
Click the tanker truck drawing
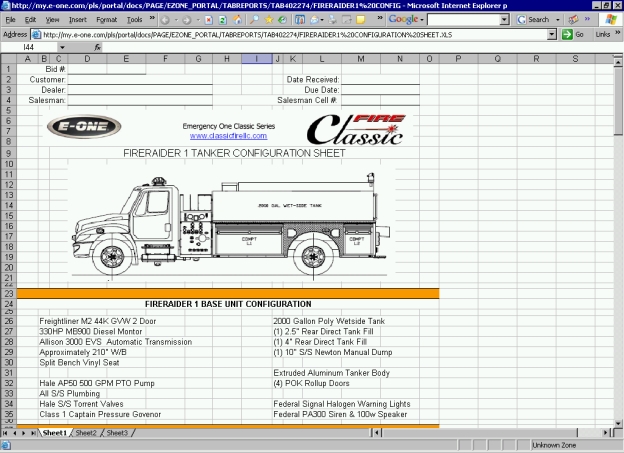pos(231,225)
